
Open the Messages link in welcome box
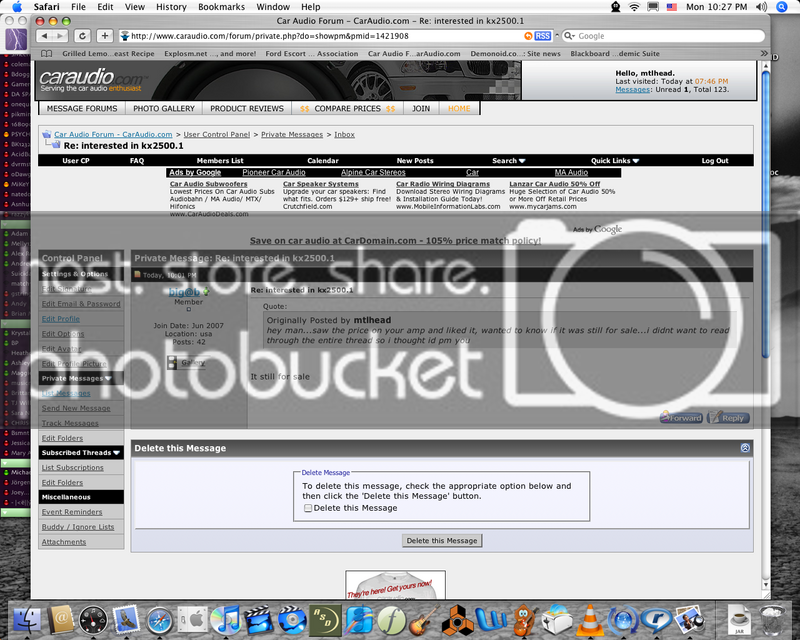click(x=632, y=89)
